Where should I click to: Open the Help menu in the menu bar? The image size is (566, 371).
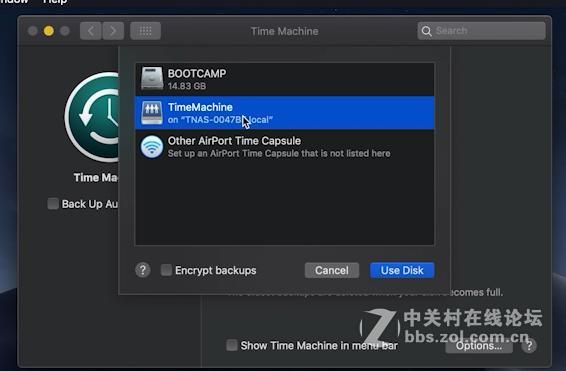click(x=55, y=2)
